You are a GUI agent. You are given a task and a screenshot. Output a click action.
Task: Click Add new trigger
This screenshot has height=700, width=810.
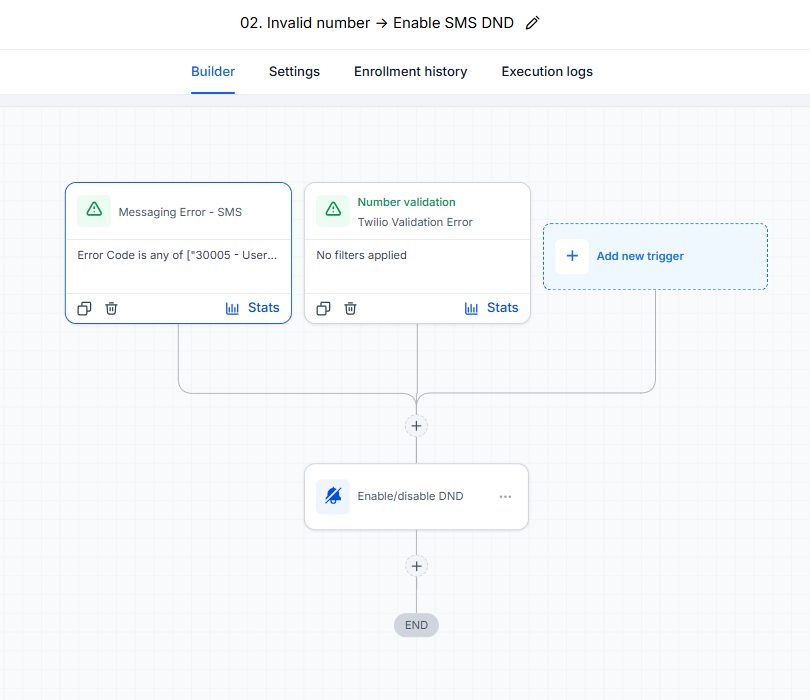click(655, 256)
